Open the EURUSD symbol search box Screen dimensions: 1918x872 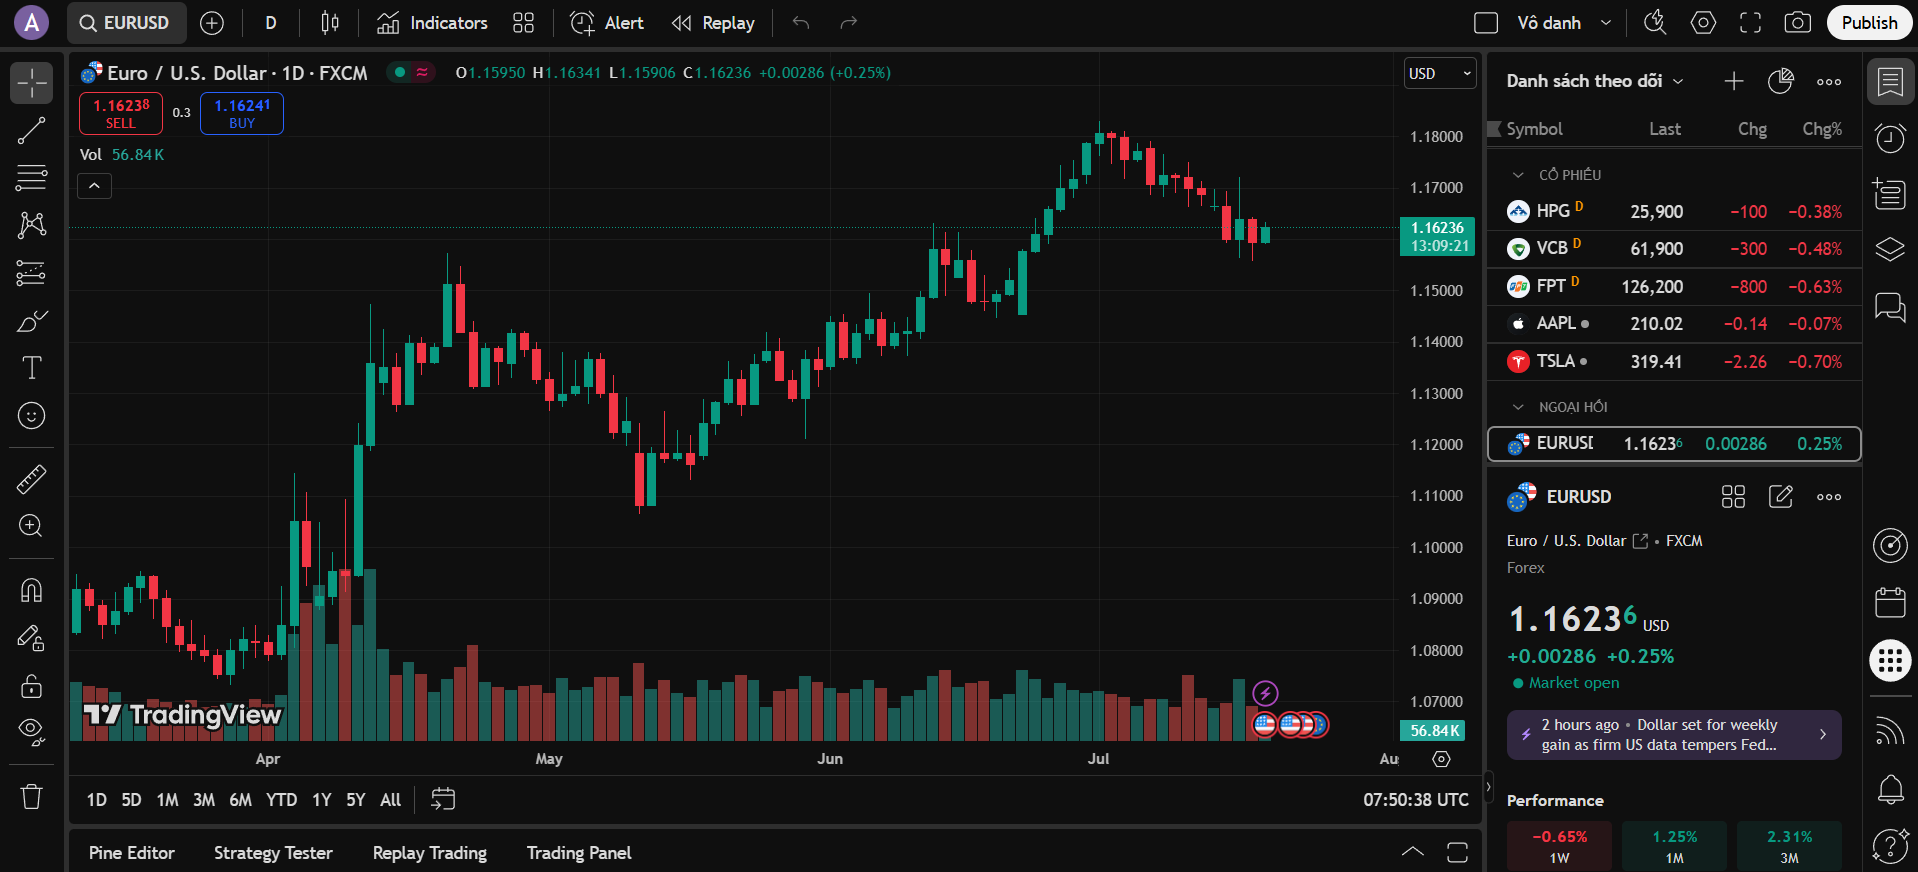[127, 23]
